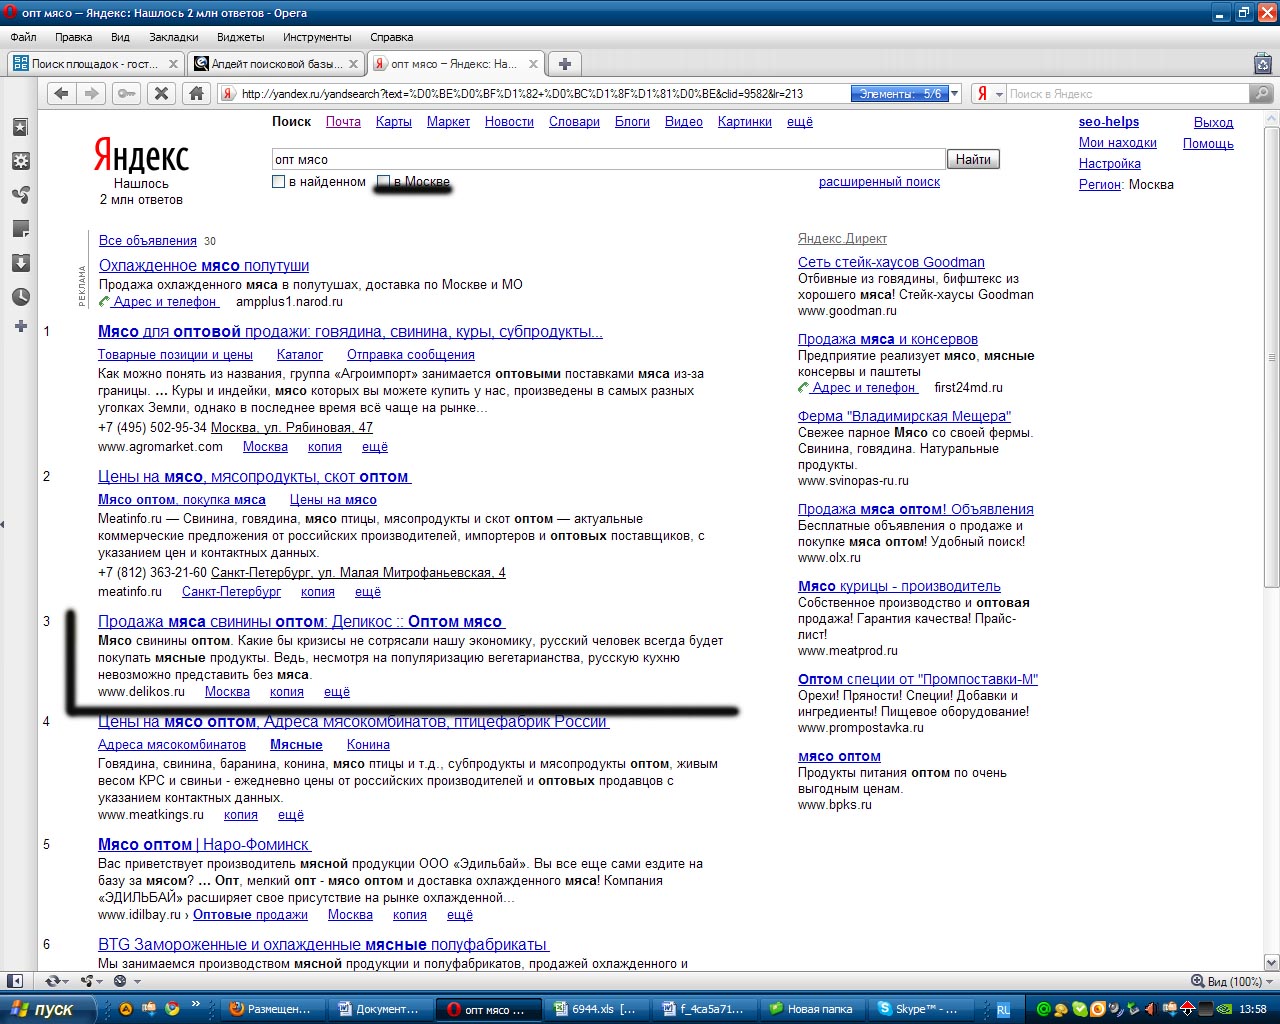The width and height of the screenshot is (1280, 1024).
Task: Toggle panels with status bar panel icon
Action: coord(14,981)
